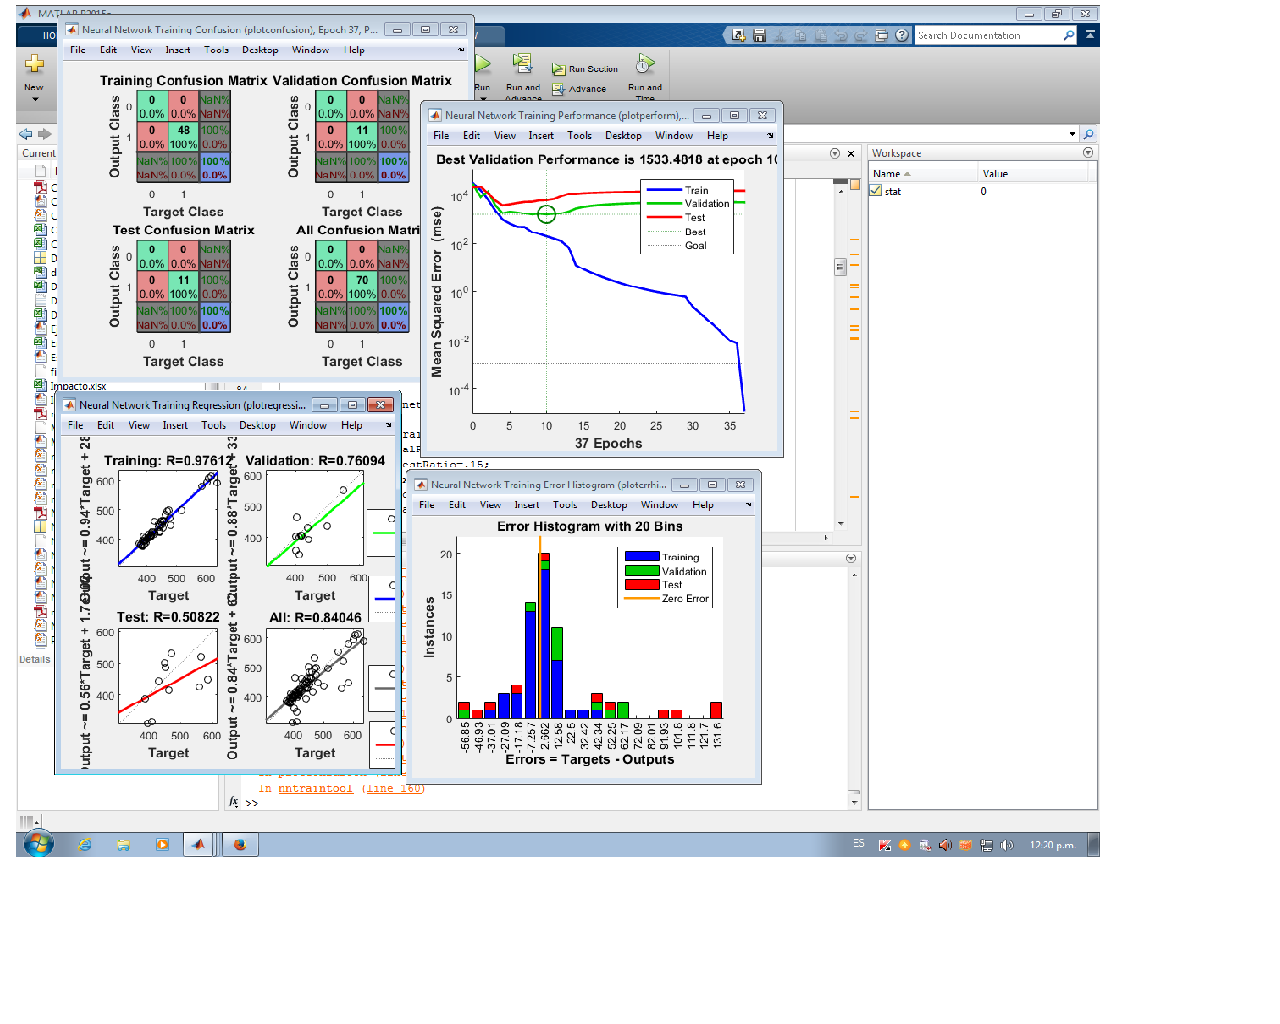This screenshot has height=1024, width=1280.
Task: Open the Command Window actions dropdown
Action: coord(851,558)
